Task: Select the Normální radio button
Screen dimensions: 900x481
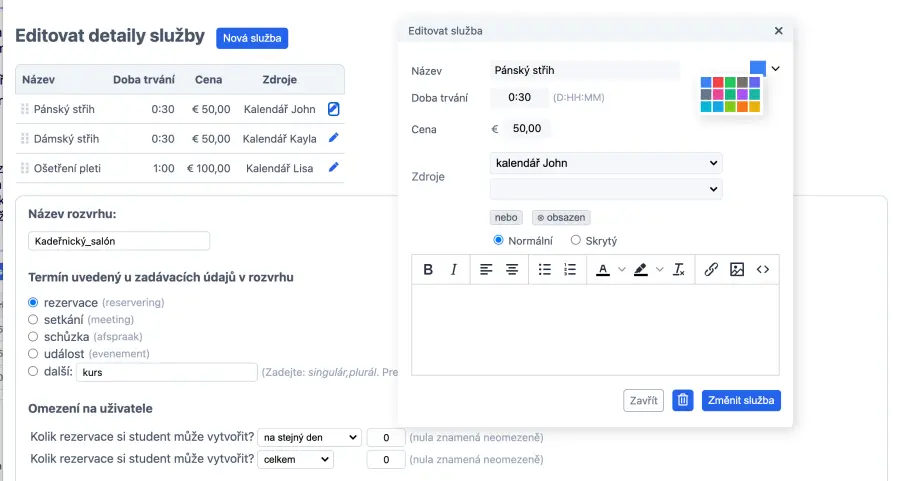Action: [499, 240]
